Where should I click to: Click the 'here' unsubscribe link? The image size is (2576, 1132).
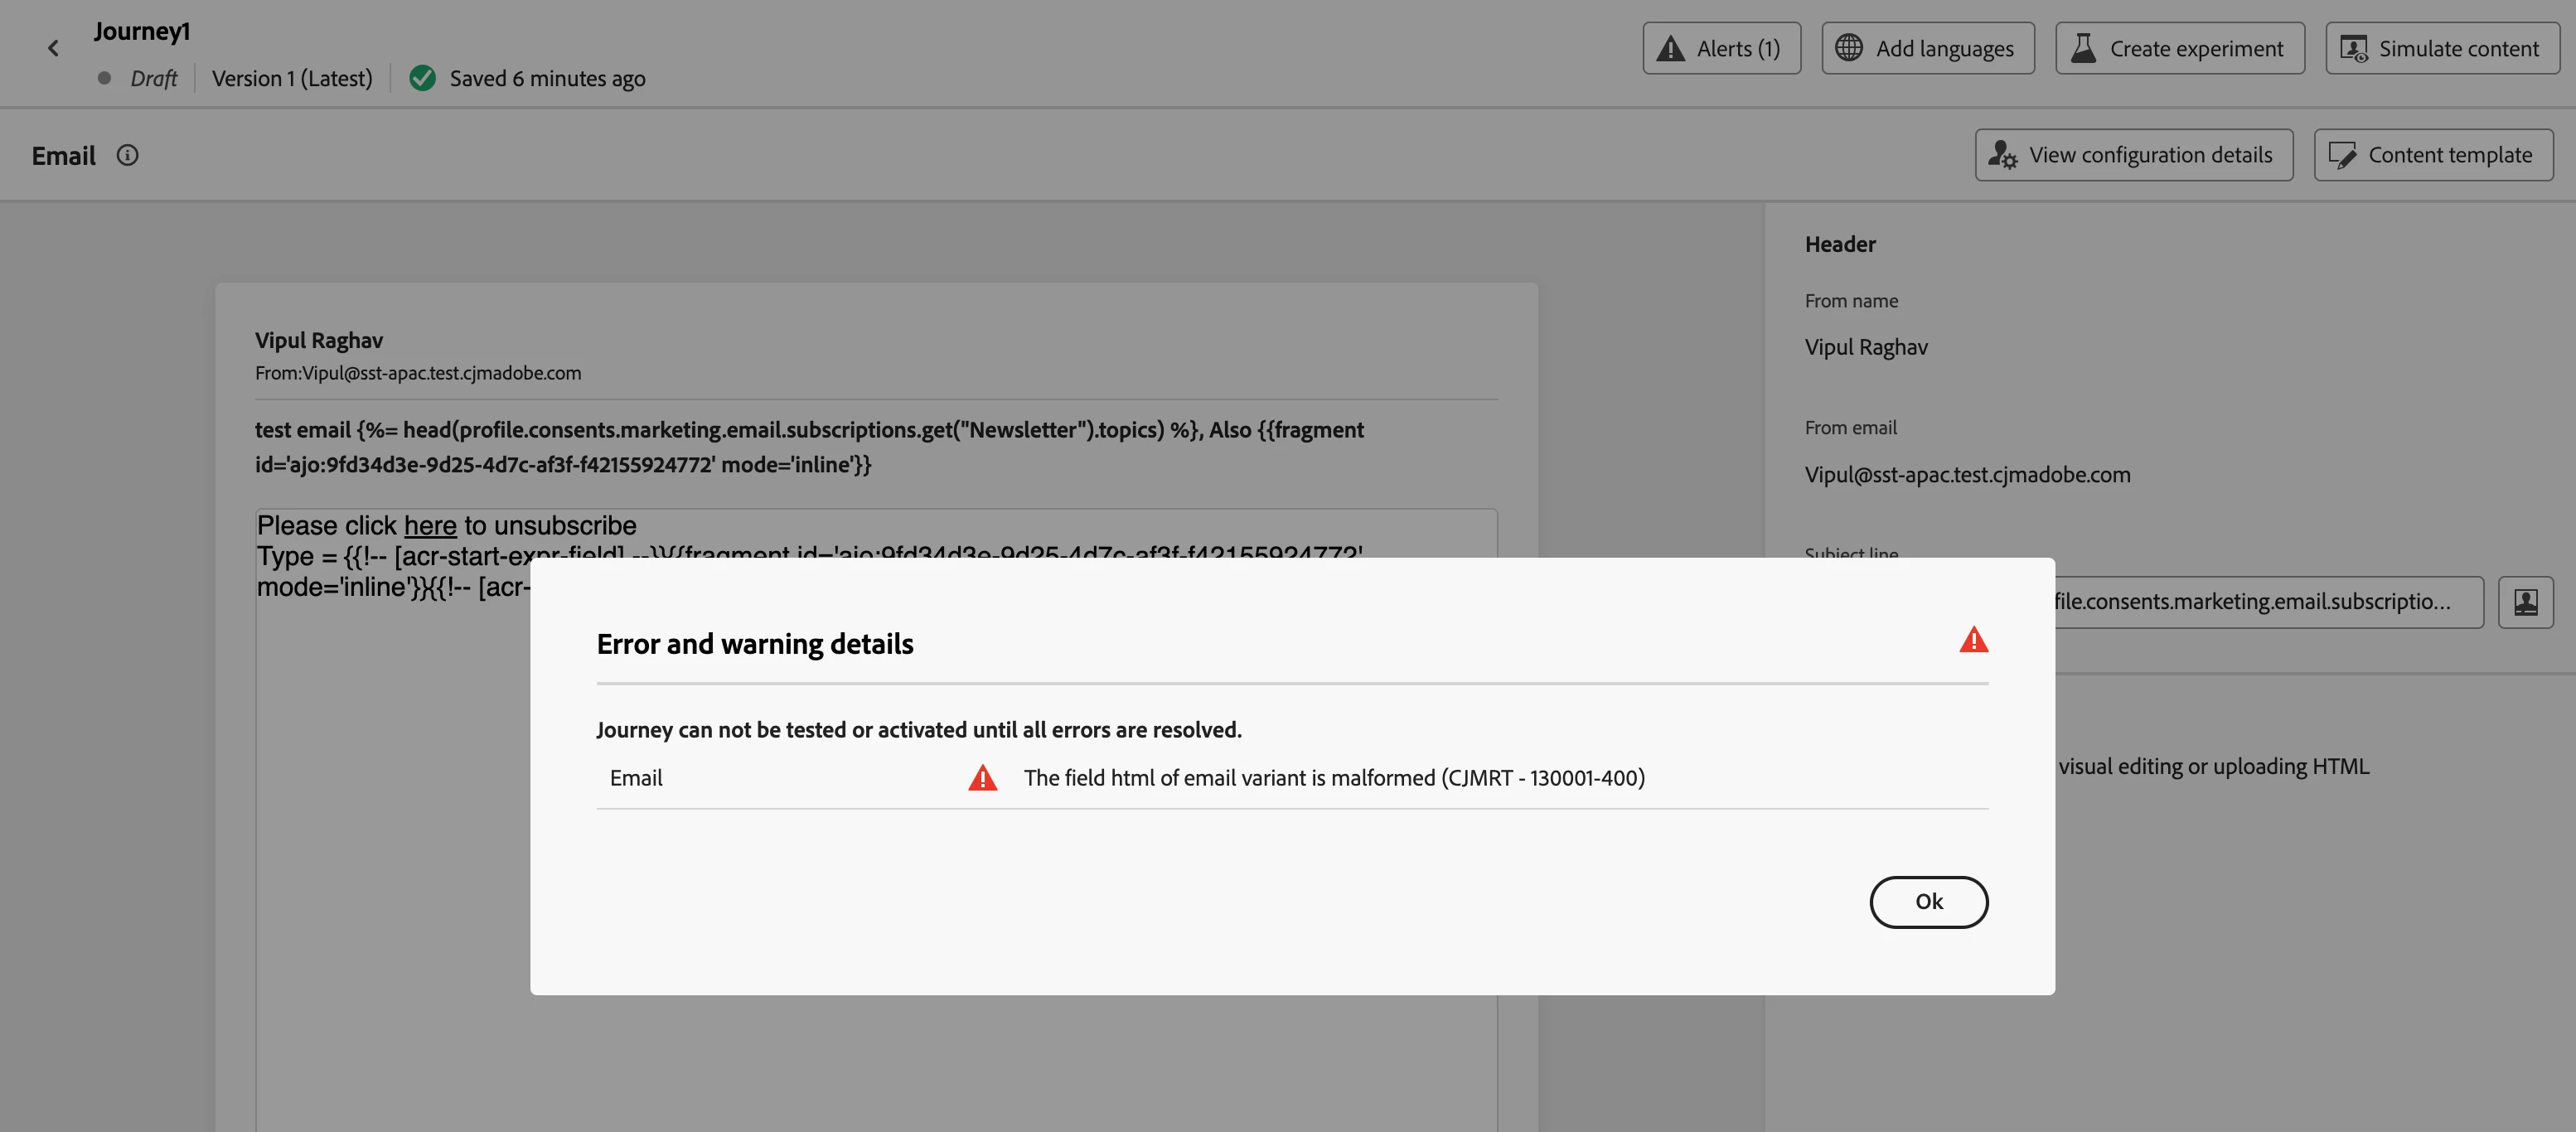430,526
